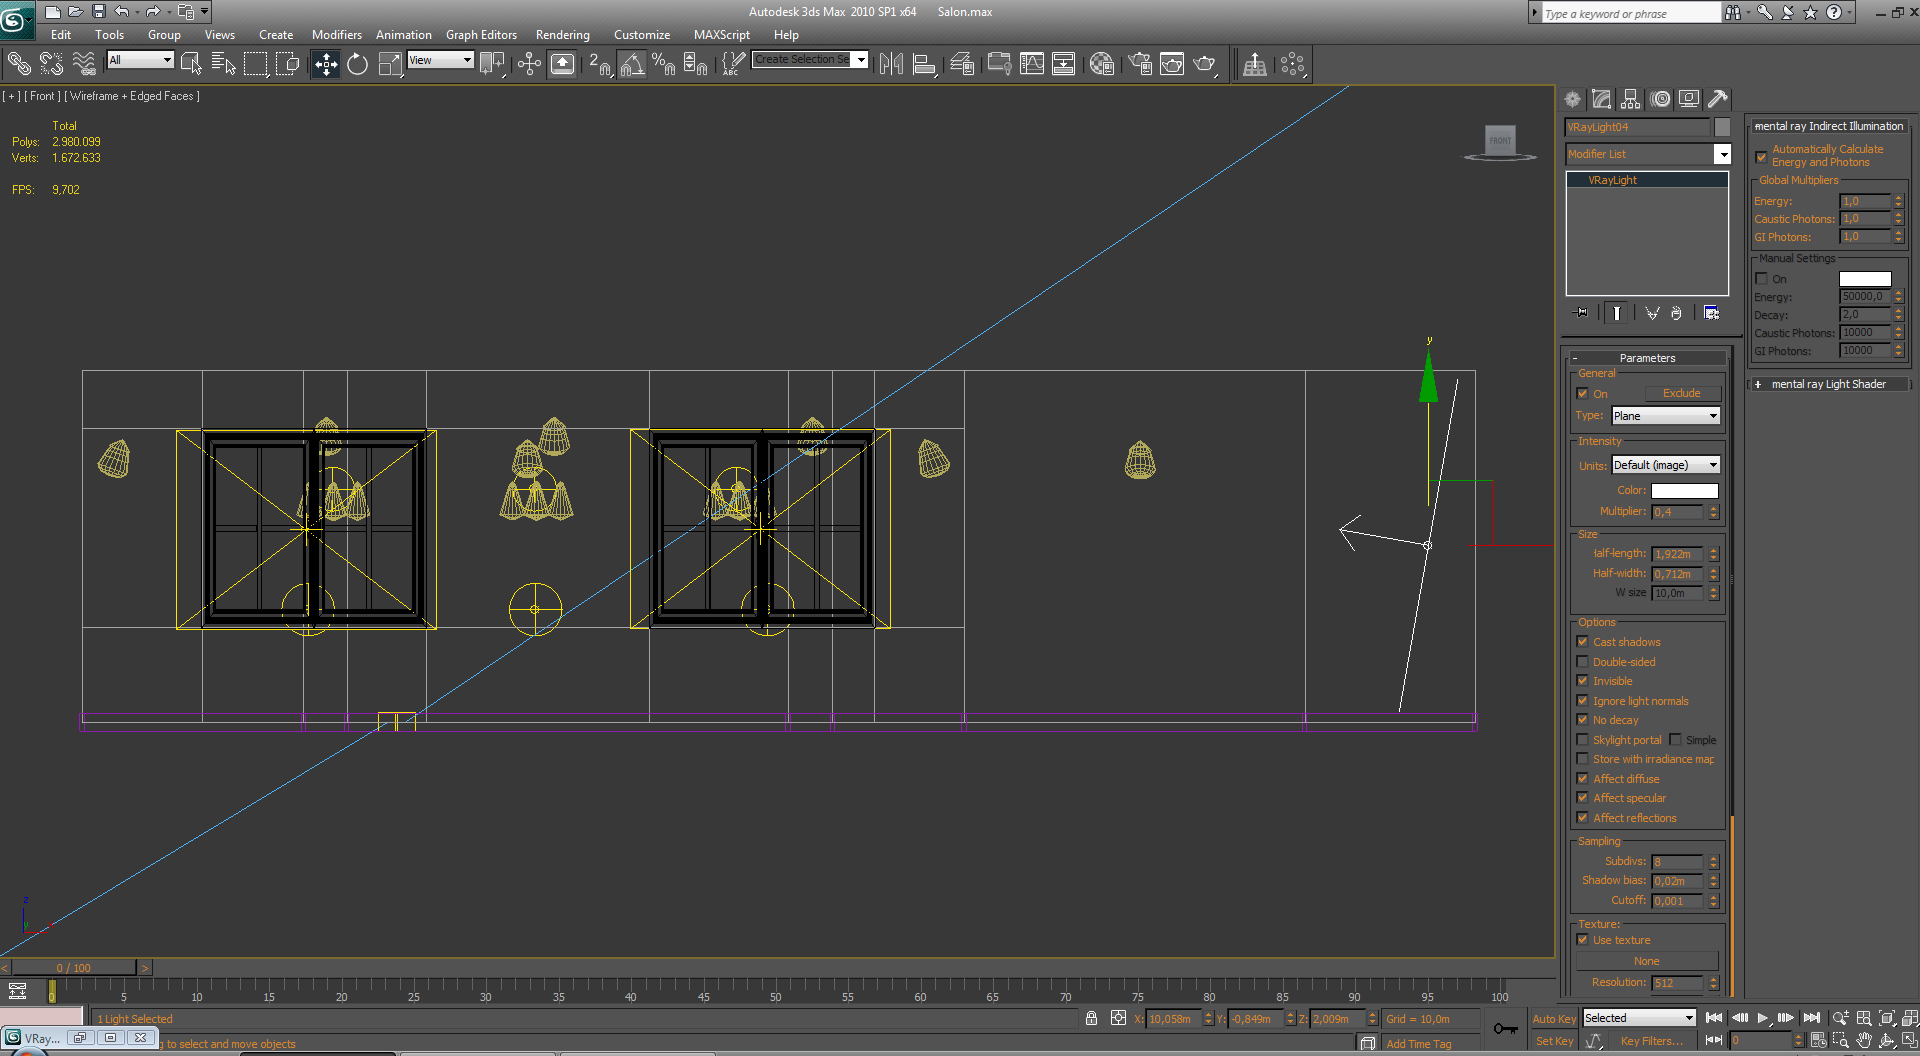This screenshot has width=1920, height=1056.
Task: Open the Graph Editors menu
Action: [x=481, y=35]
